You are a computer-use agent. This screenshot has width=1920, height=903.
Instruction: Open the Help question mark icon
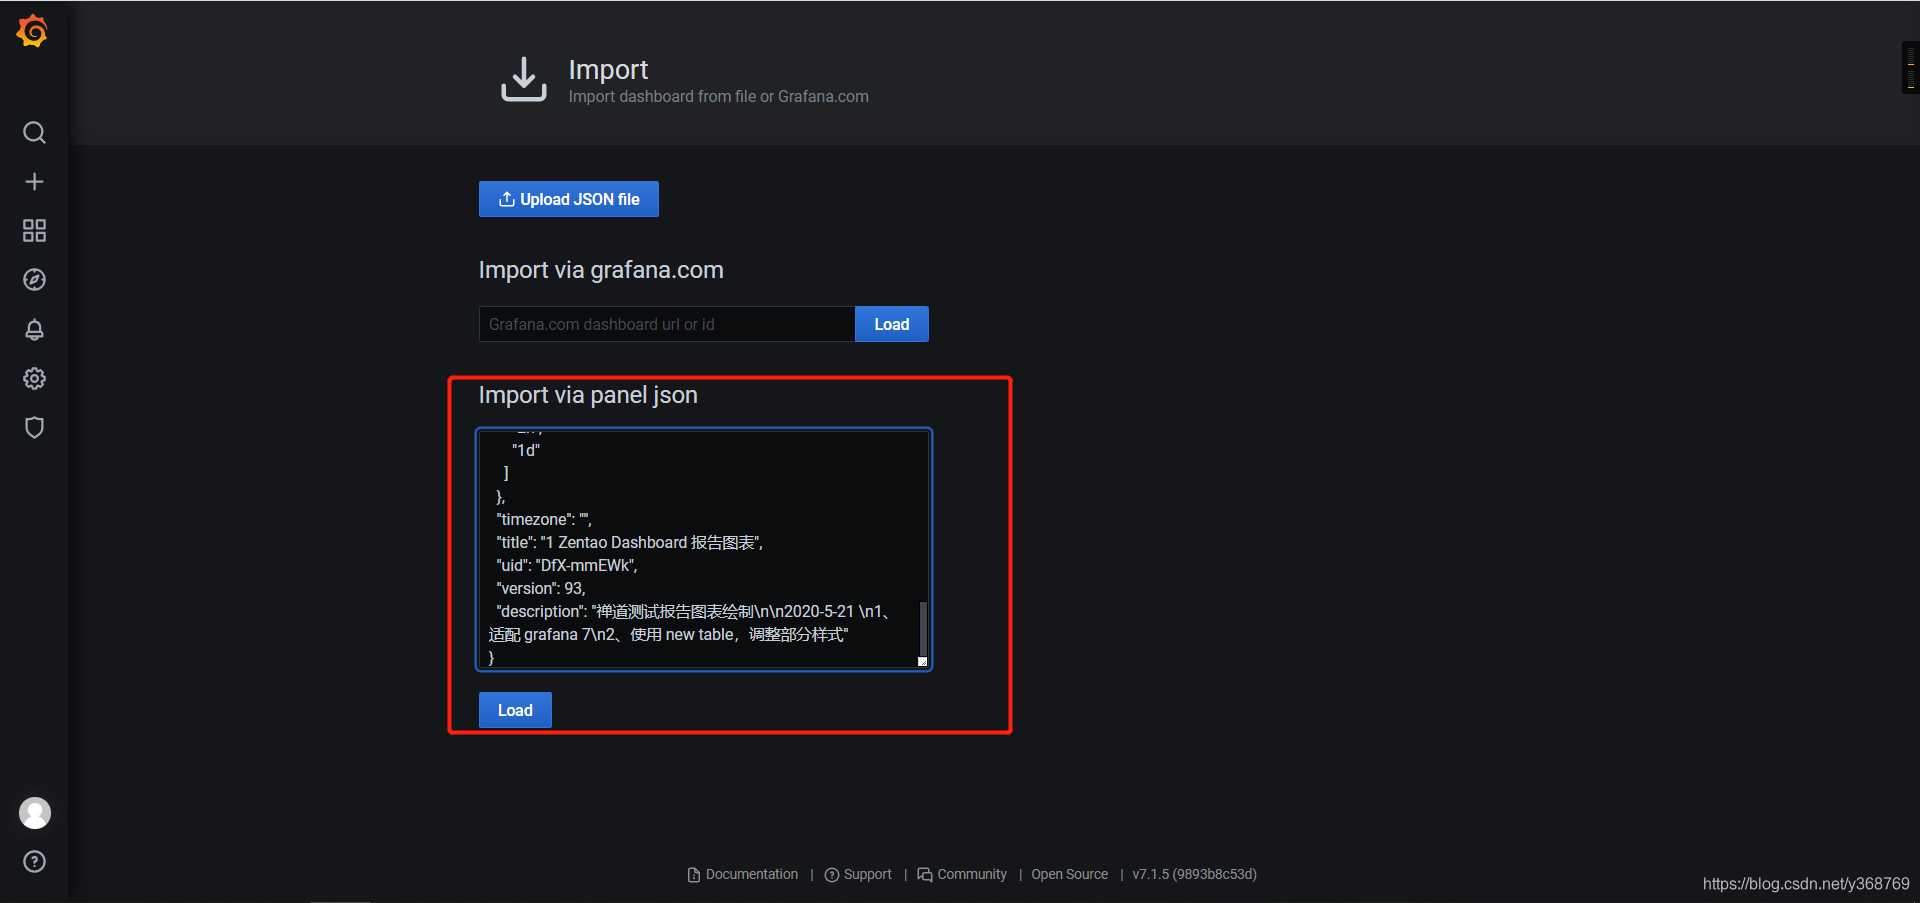click(x=34, y=862)
